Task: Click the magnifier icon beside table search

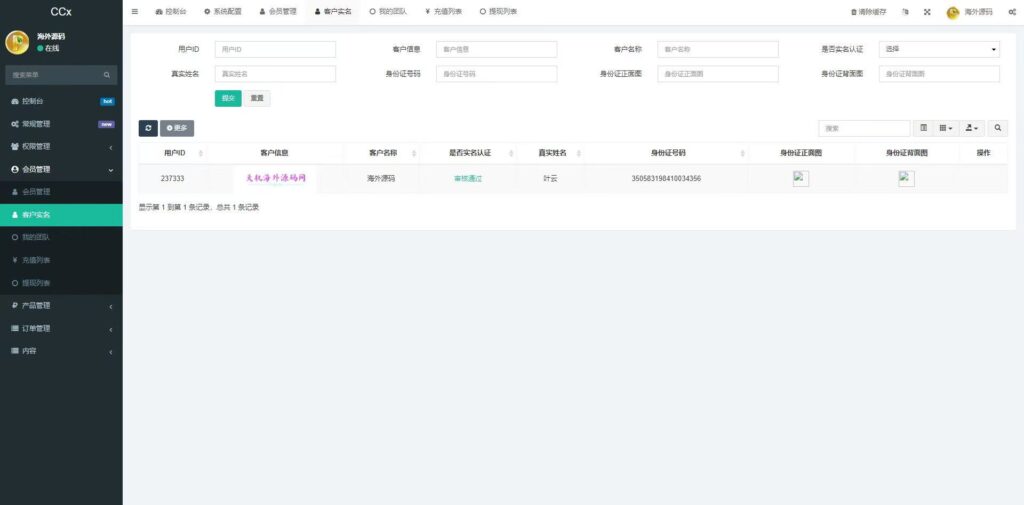Action: pyautogui.click(x=997, y=128)
